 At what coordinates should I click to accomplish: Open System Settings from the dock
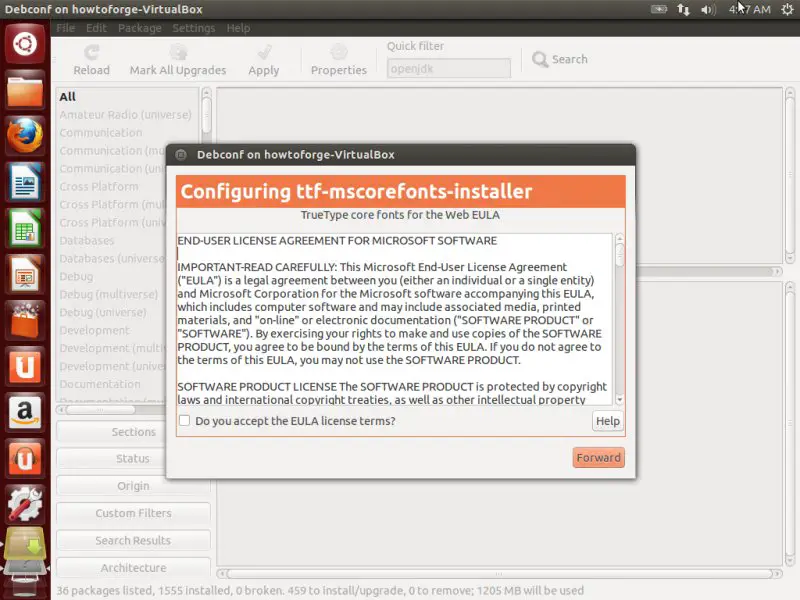tap(25, 504)
